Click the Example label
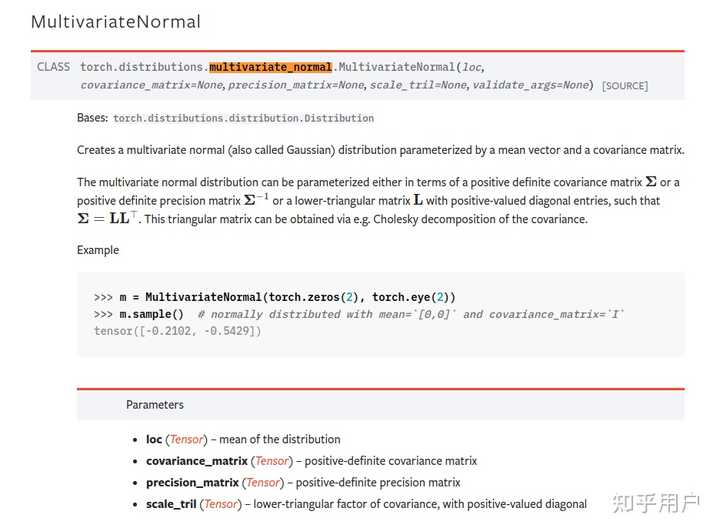720x528 pixels. pos(98,250)
